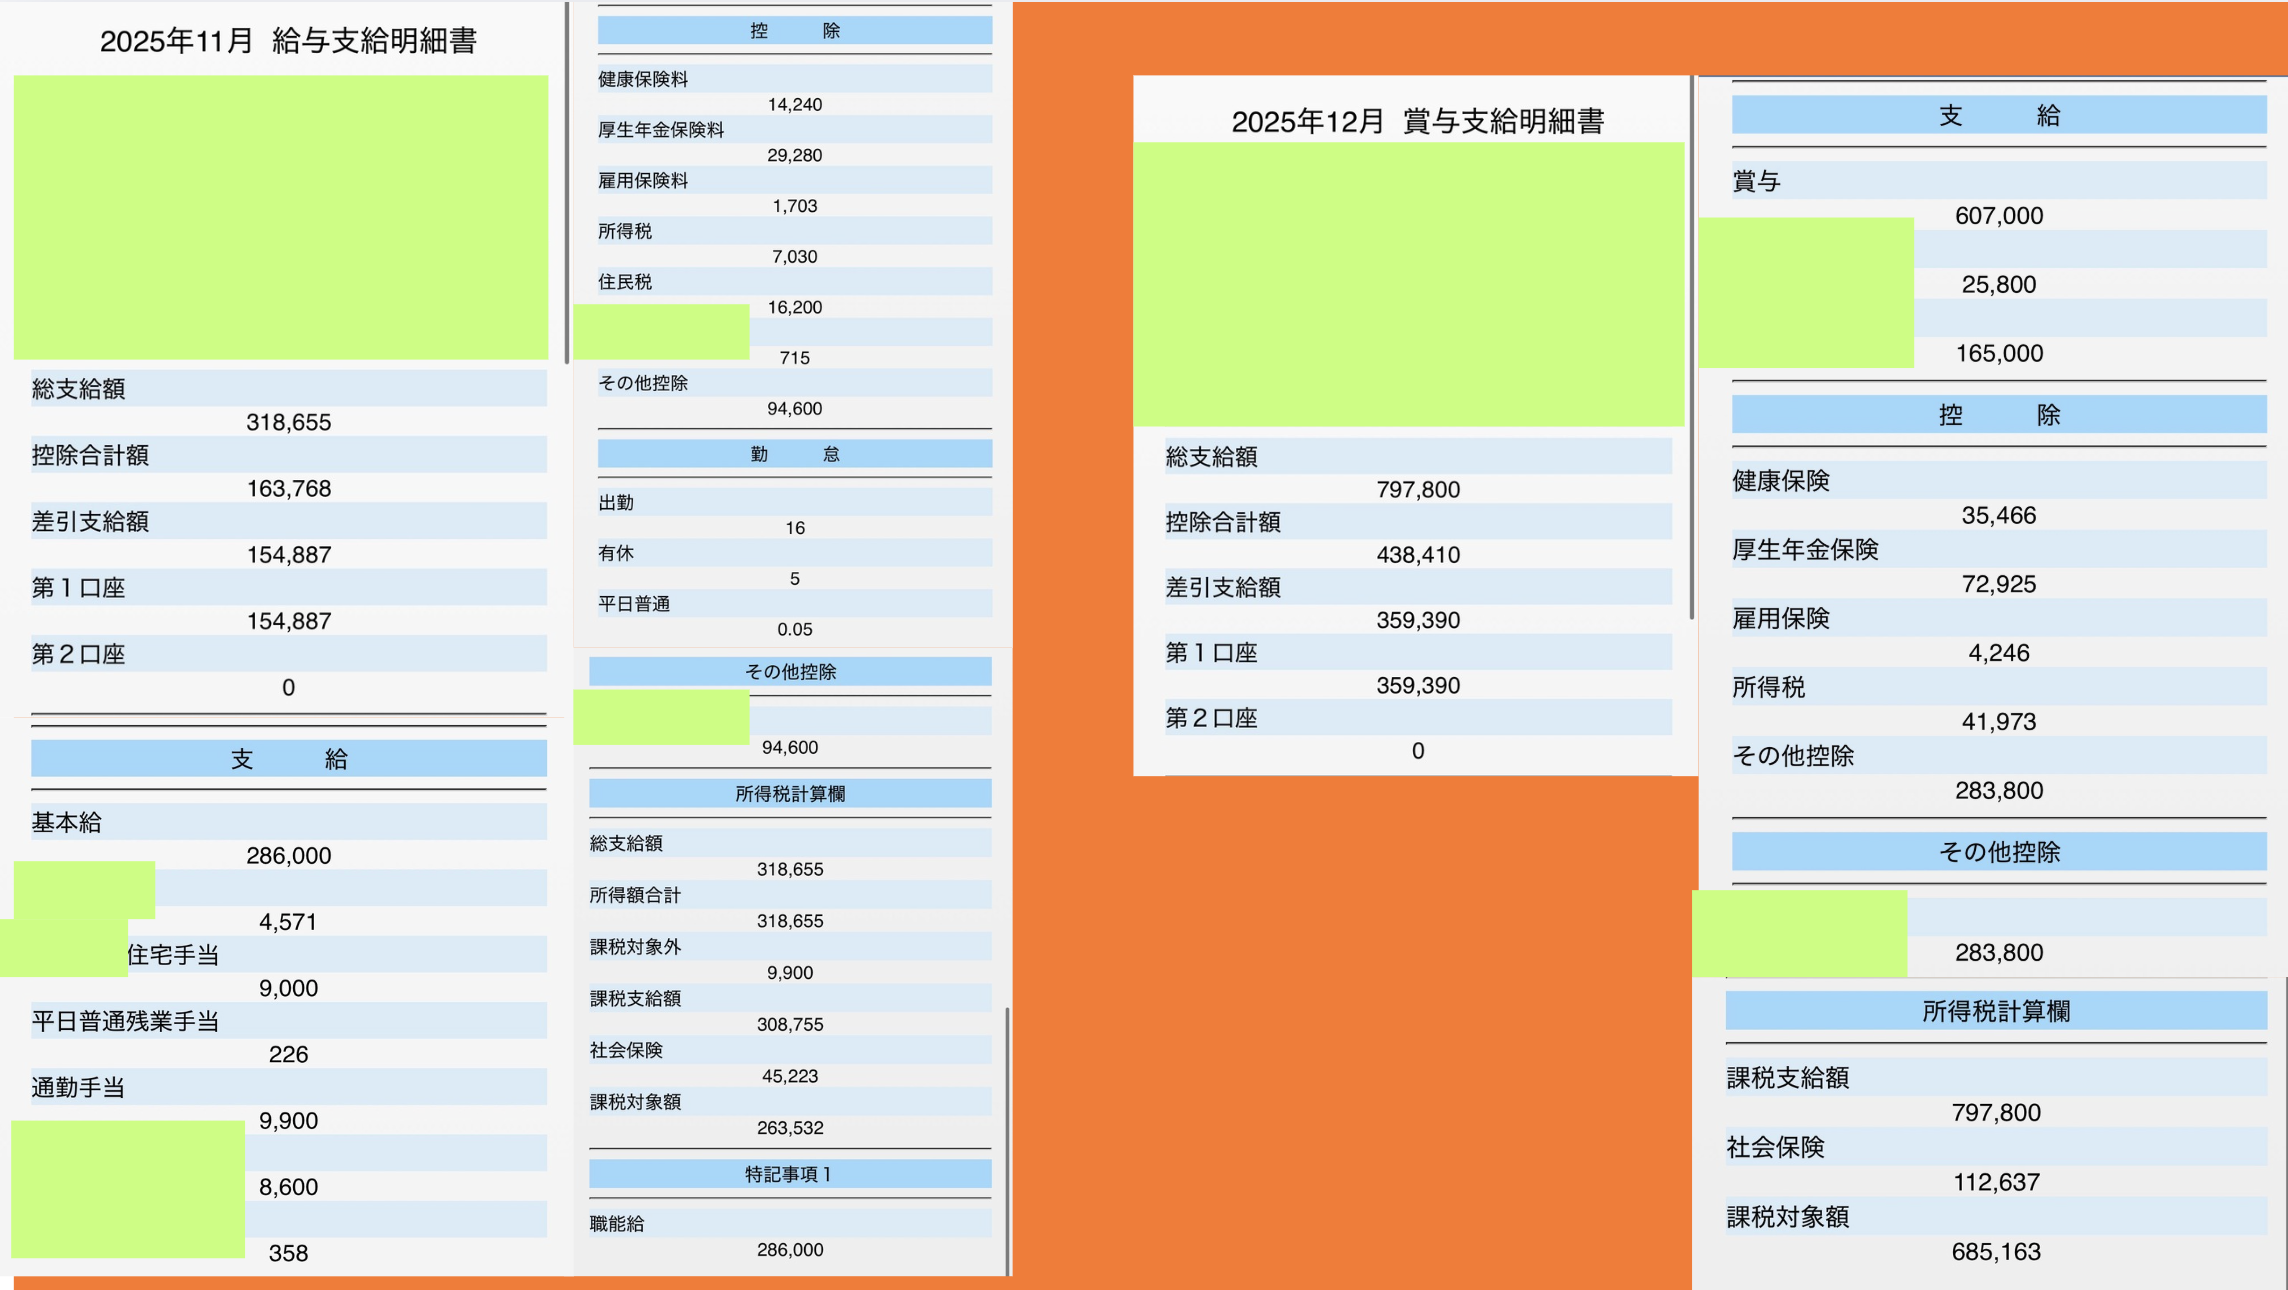
Task: Click the 控除 section header in middle column
Action: click(x=793, y=29)
